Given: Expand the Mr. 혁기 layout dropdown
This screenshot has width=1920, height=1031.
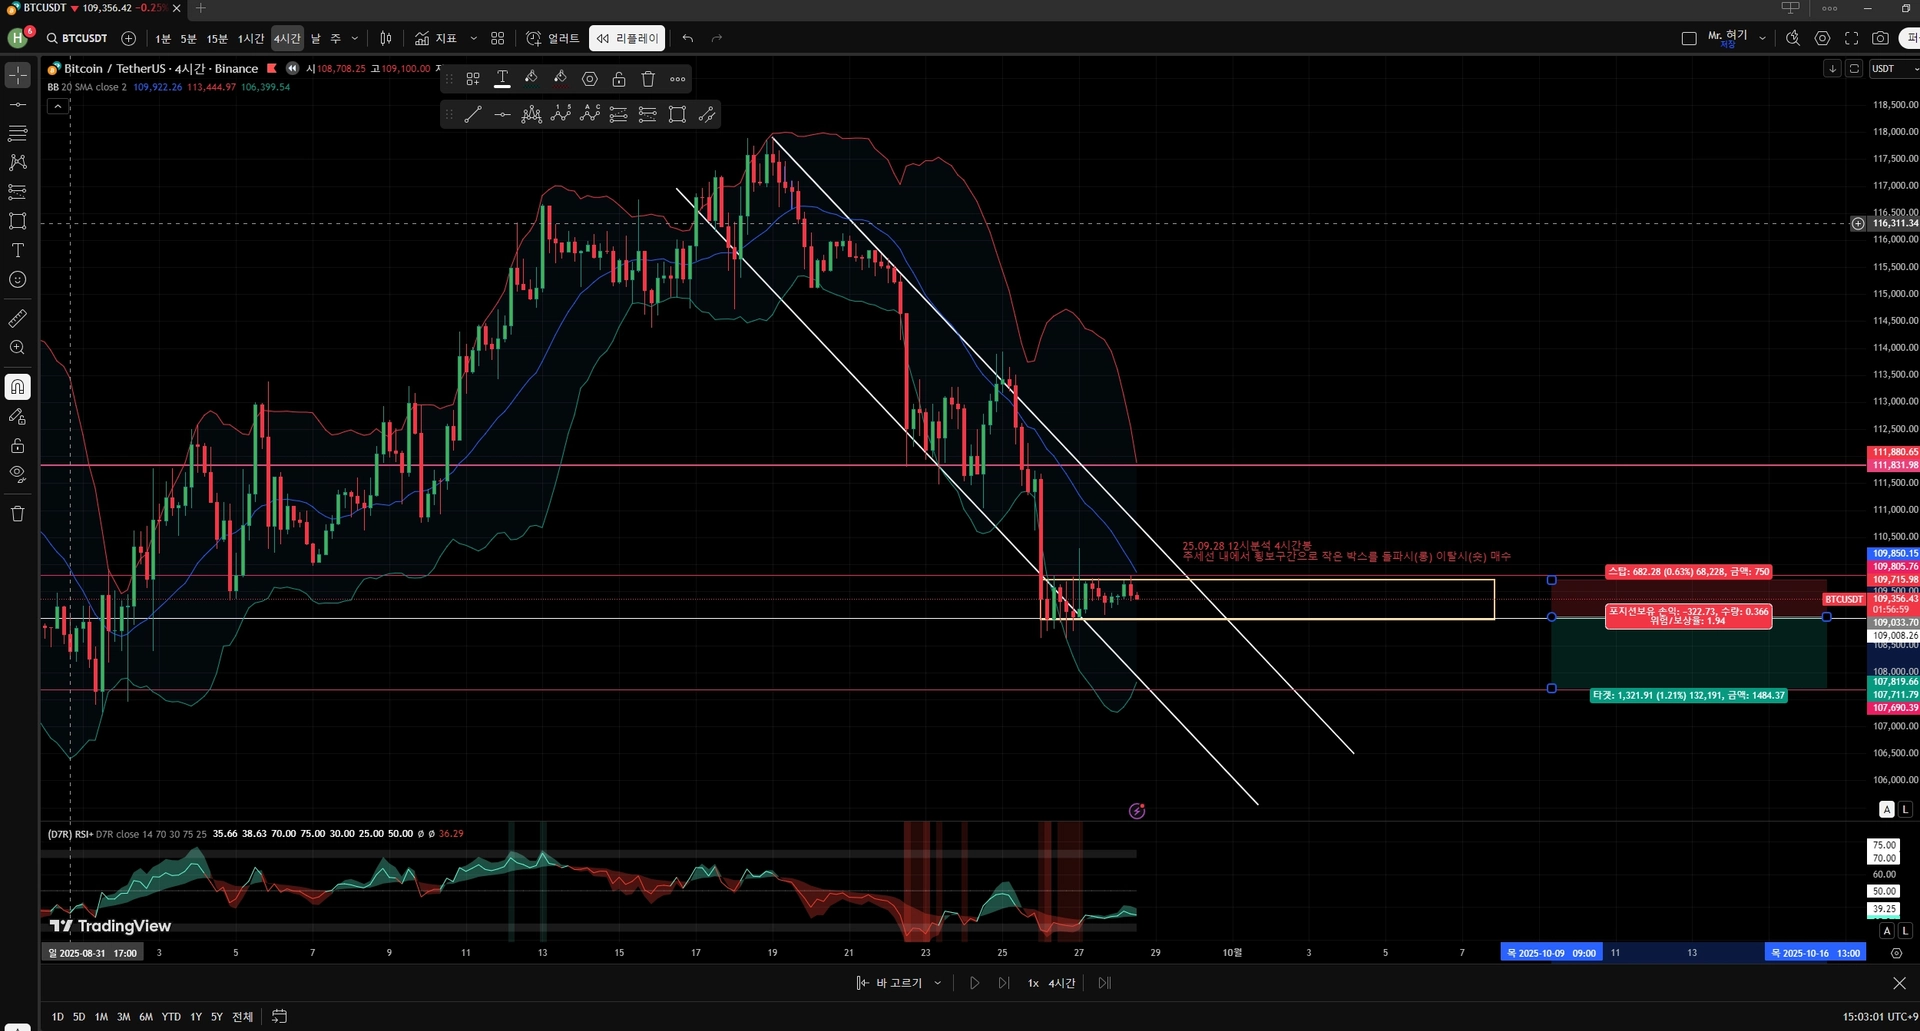Looking at the screenshot, I should pos(1762,38).
